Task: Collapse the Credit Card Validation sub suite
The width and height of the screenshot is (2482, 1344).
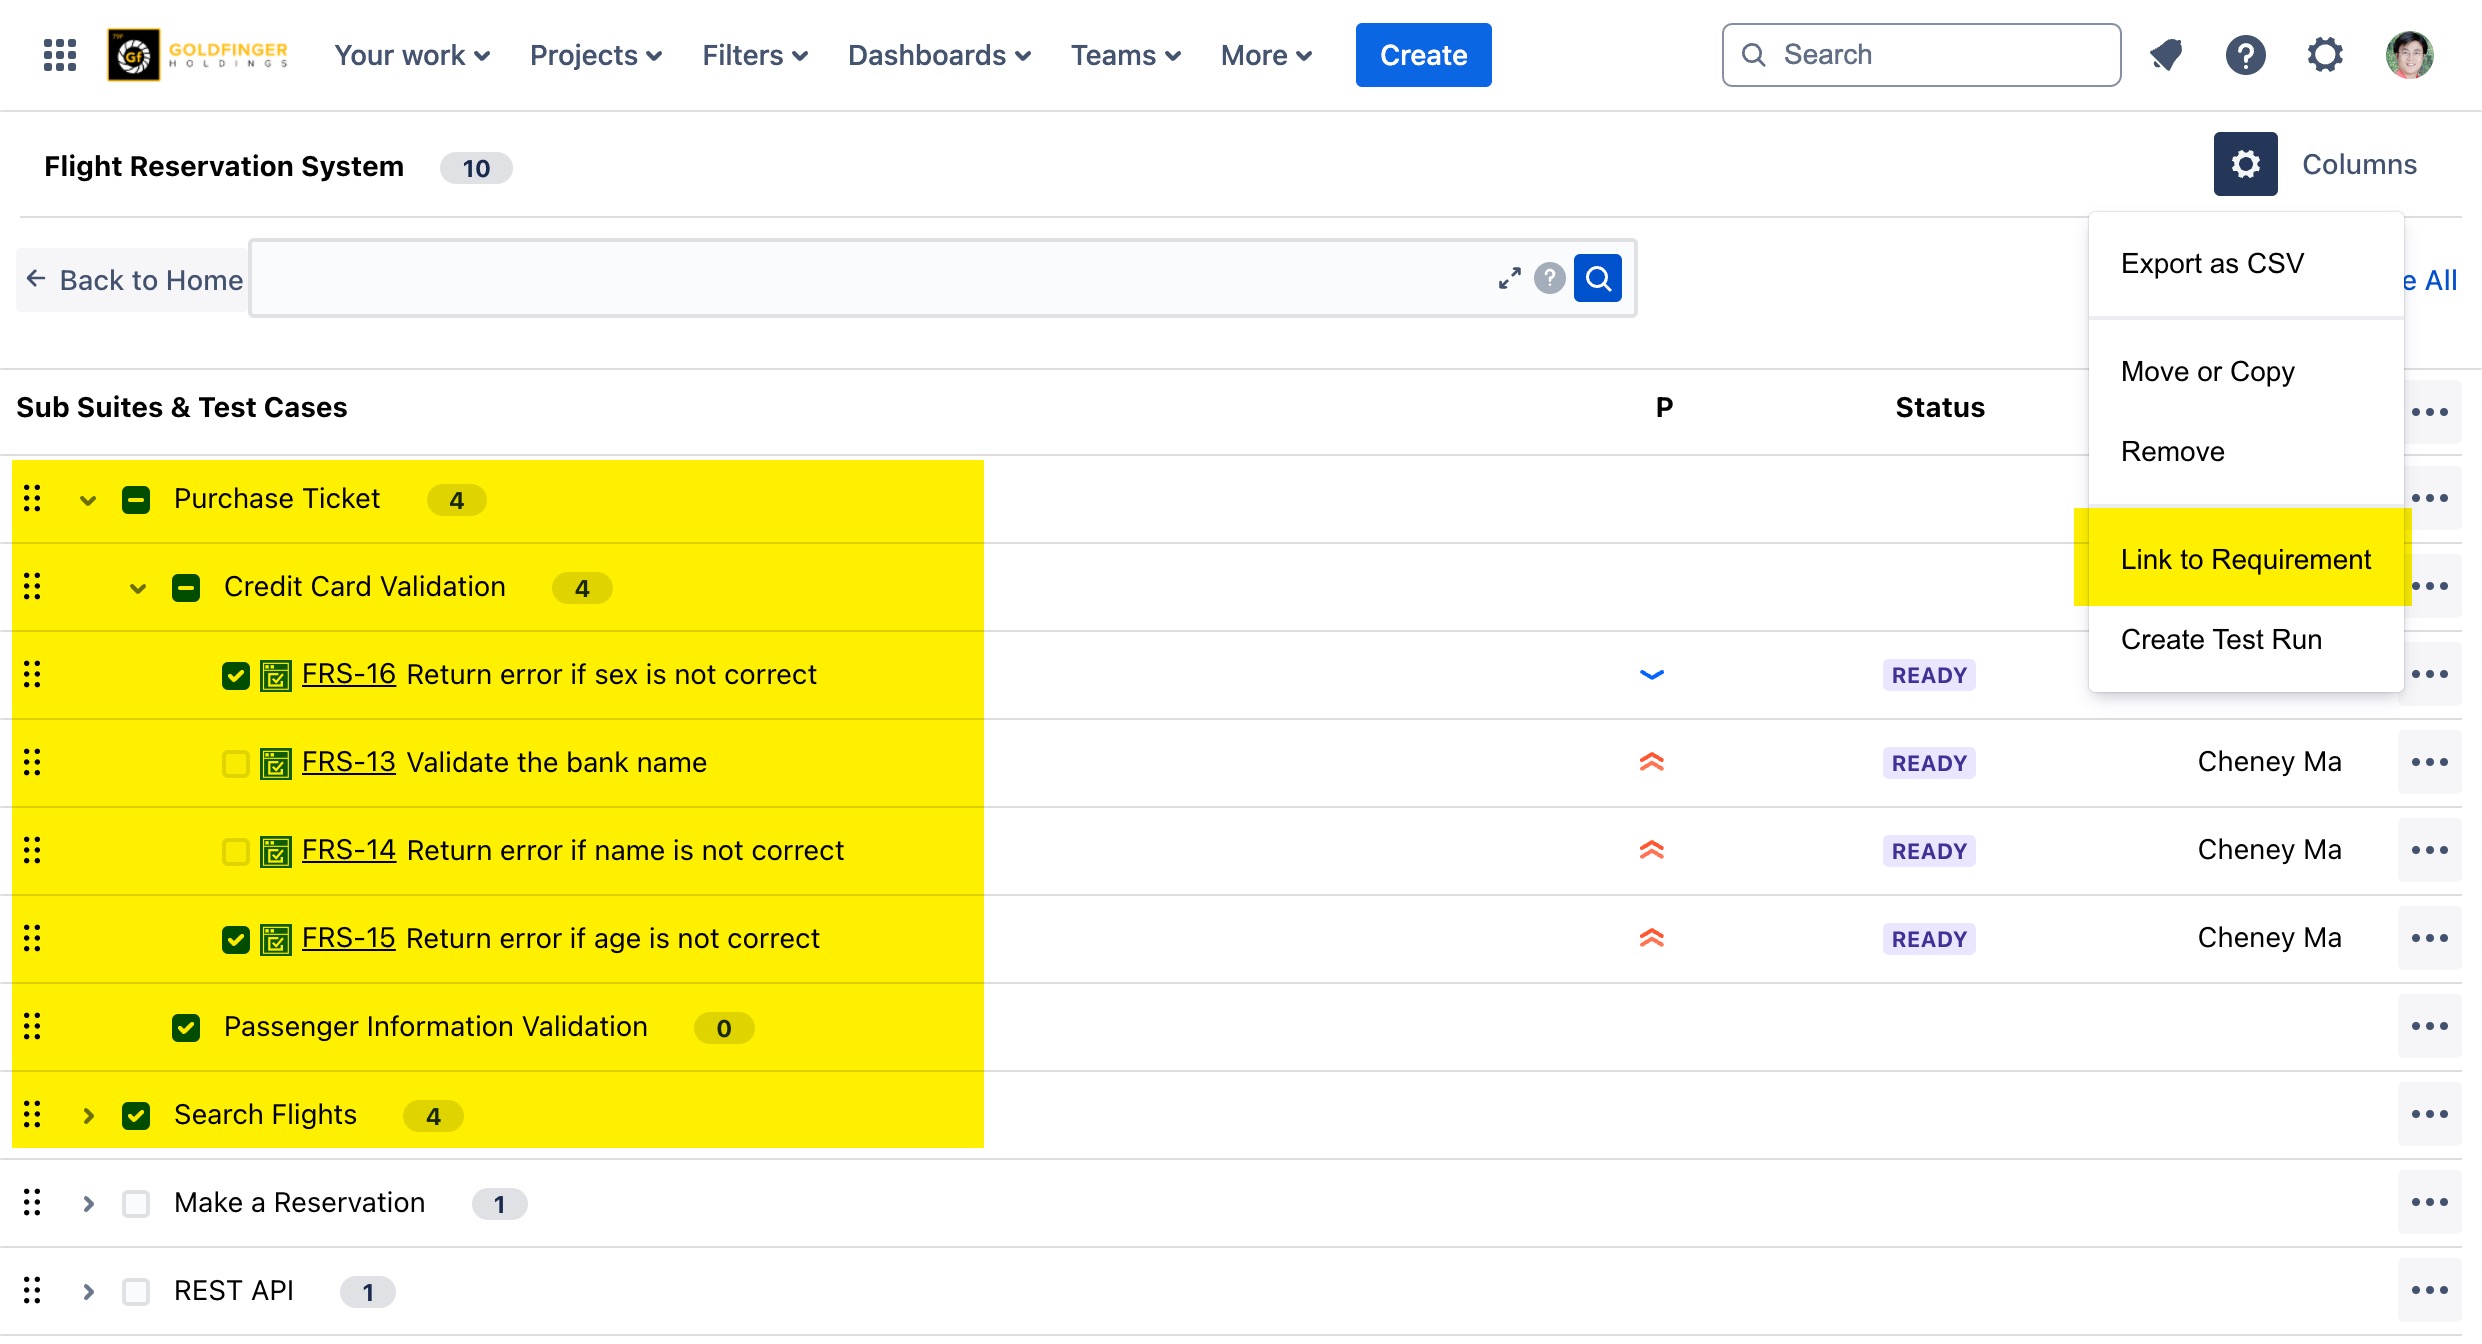Action: 138,588
